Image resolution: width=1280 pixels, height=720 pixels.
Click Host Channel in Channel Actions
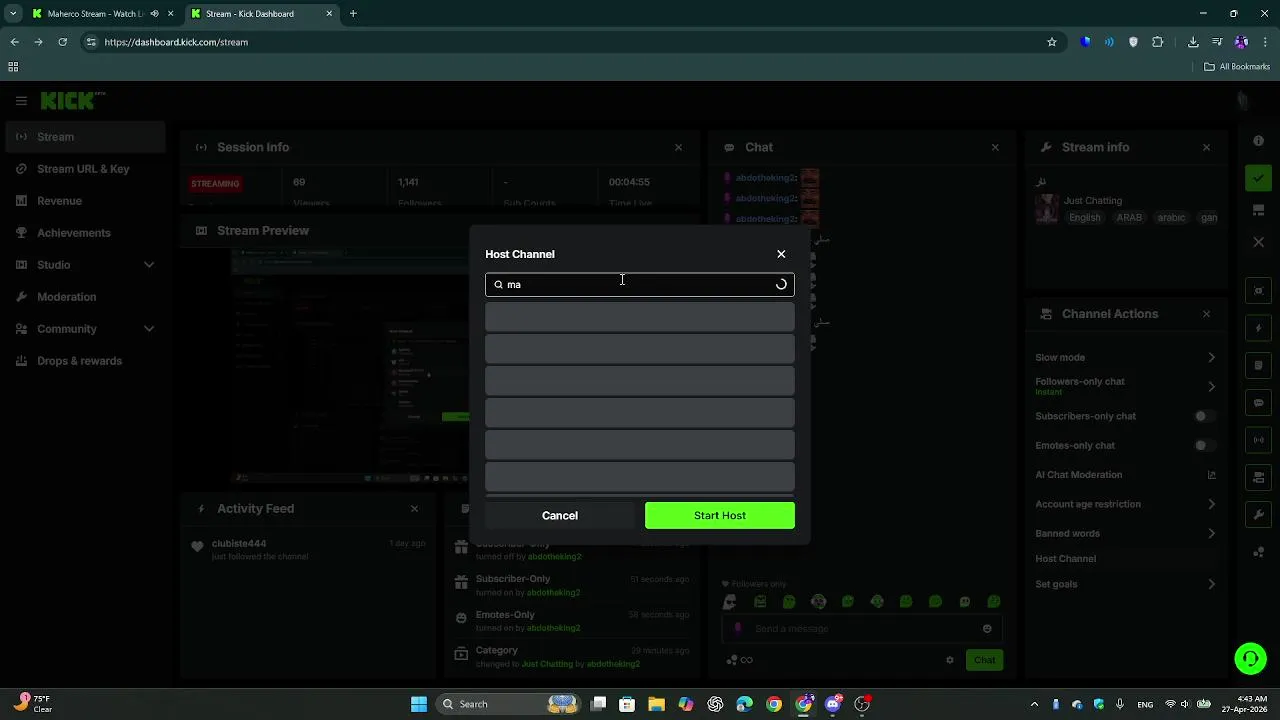coord(1065,559)
